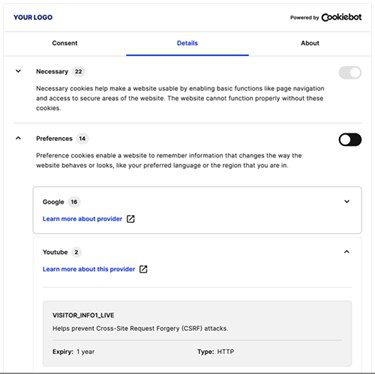Open external link icon beside Google provider

point(131,219)
